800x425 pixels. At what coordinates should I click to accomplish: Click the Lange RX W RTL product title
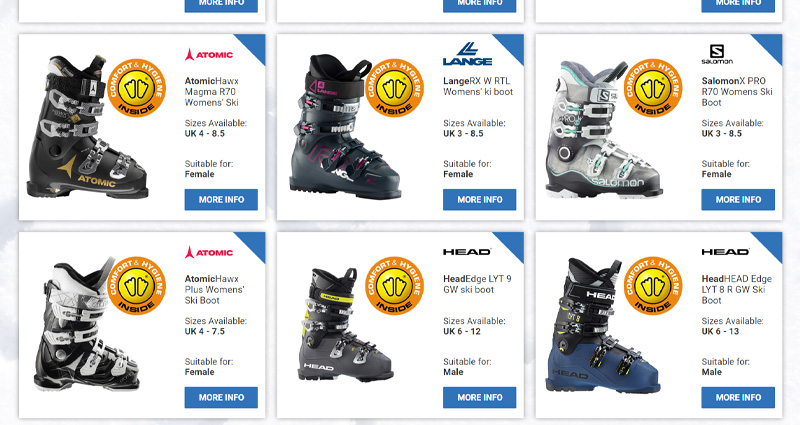pyautogui.click(x=478, y=86)
